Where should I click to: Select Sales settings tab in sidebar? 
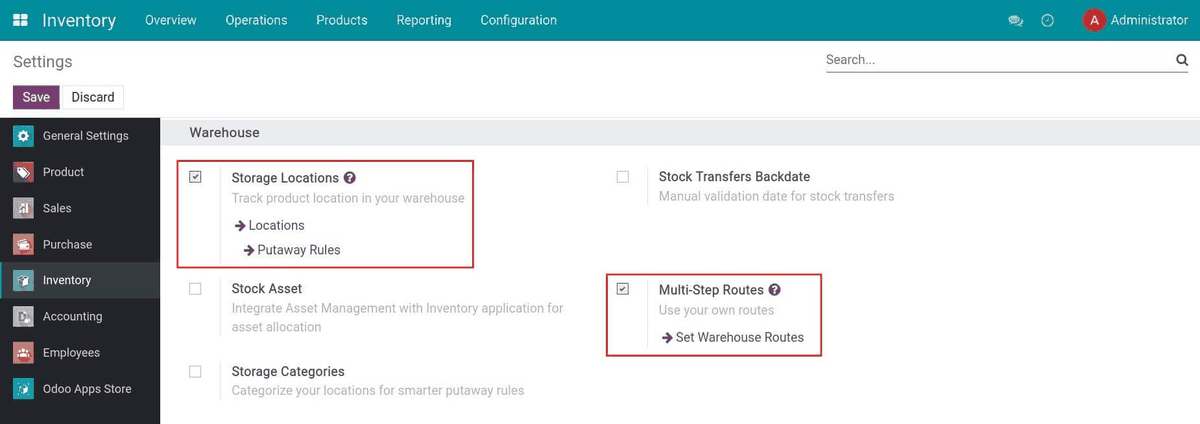[80, 208]
